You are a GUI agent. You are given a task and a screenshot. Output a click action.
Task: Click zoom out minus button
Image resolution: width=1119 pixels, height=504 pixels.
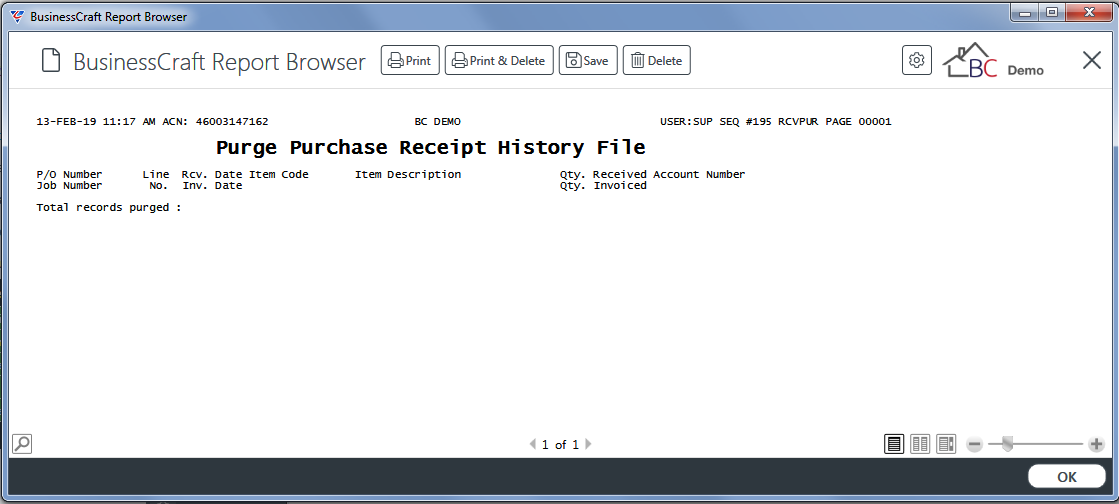pos(975,445)
